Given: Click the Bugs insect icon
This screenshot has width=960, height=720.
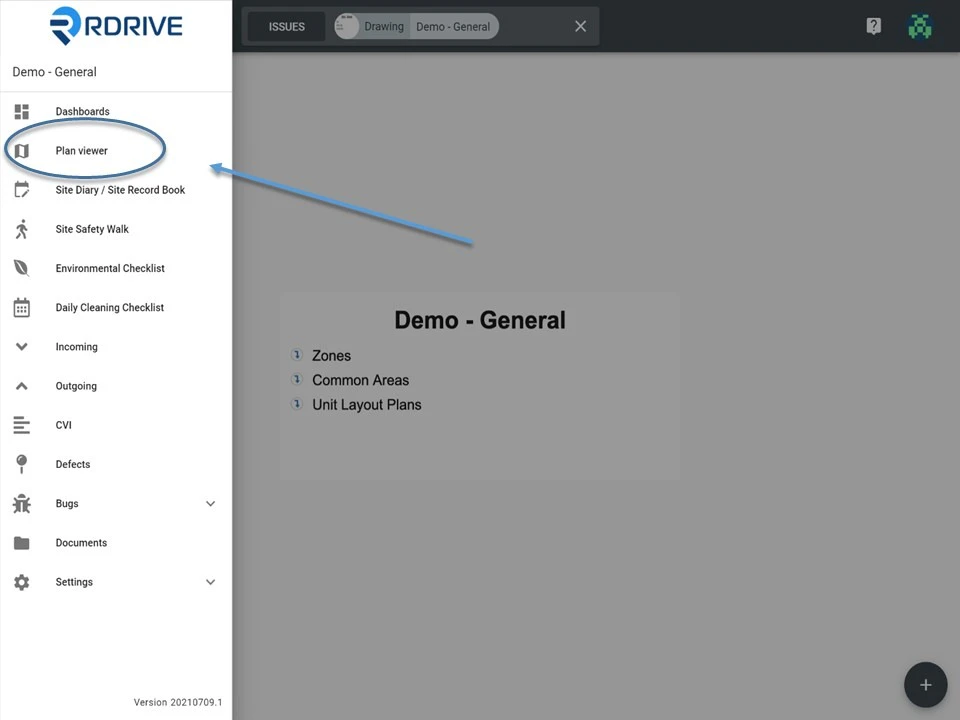Looking at the screenshot, I should pyautogui.click(x=21, y=503).
